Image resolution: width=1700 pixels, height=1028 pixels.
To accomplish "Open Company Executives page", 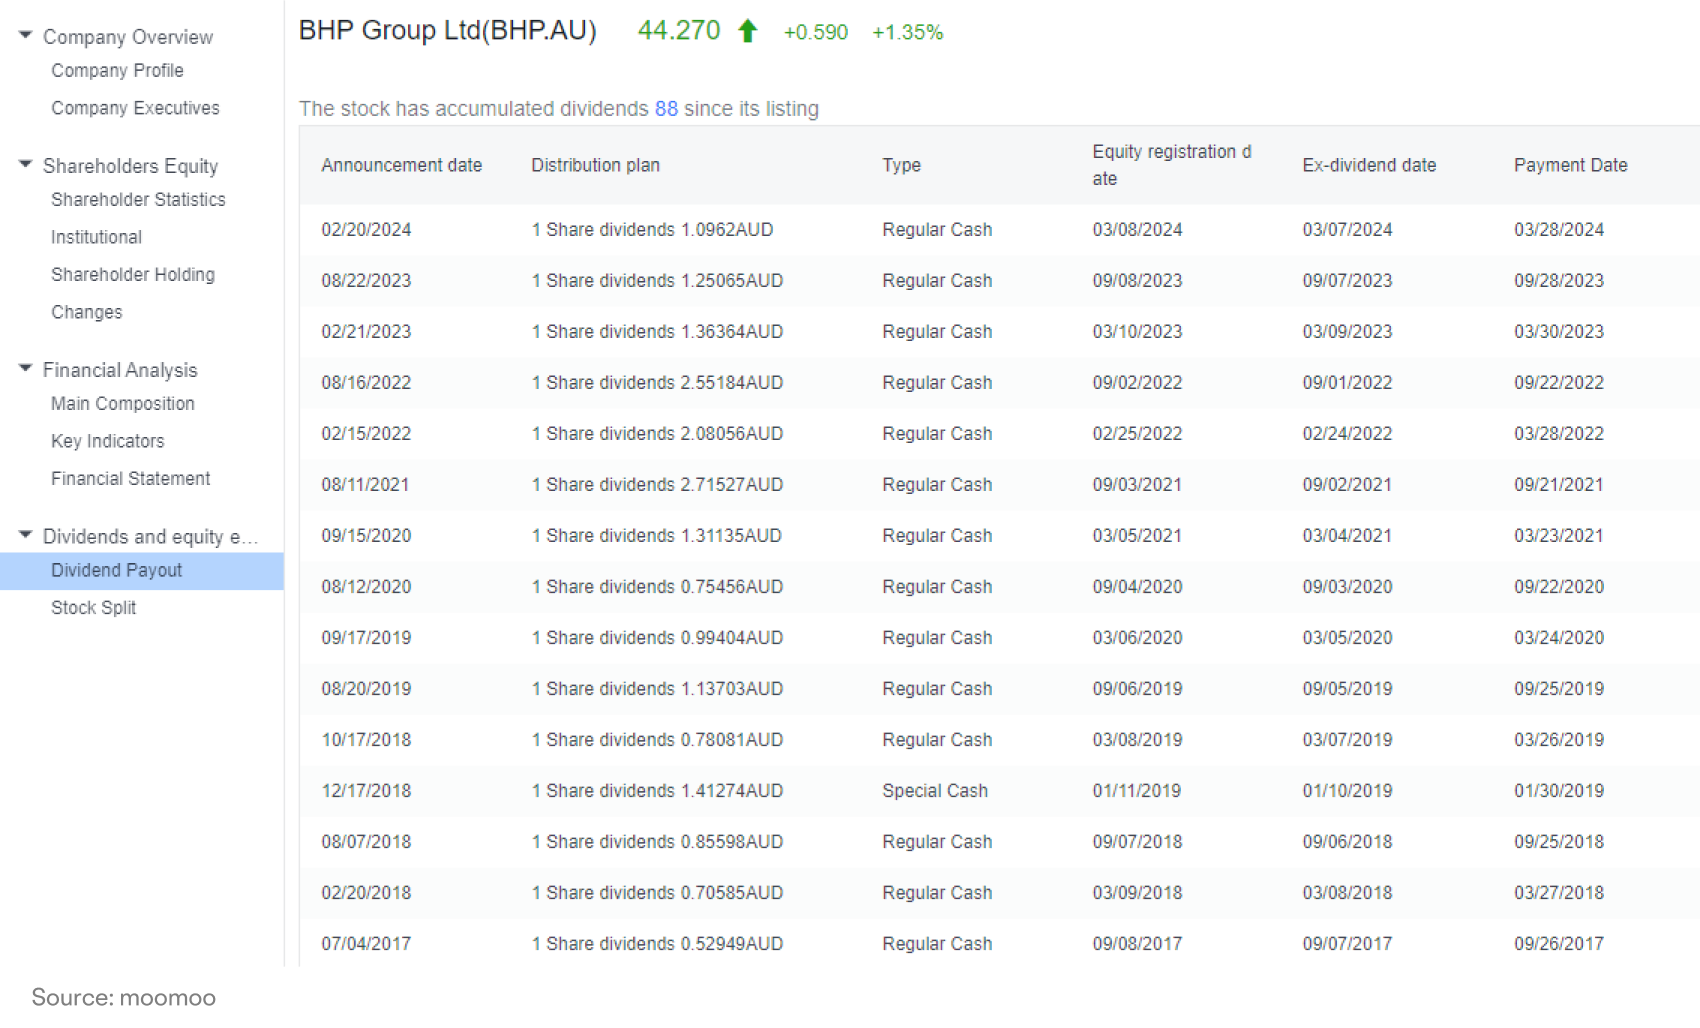I will (x=135, y=108).
